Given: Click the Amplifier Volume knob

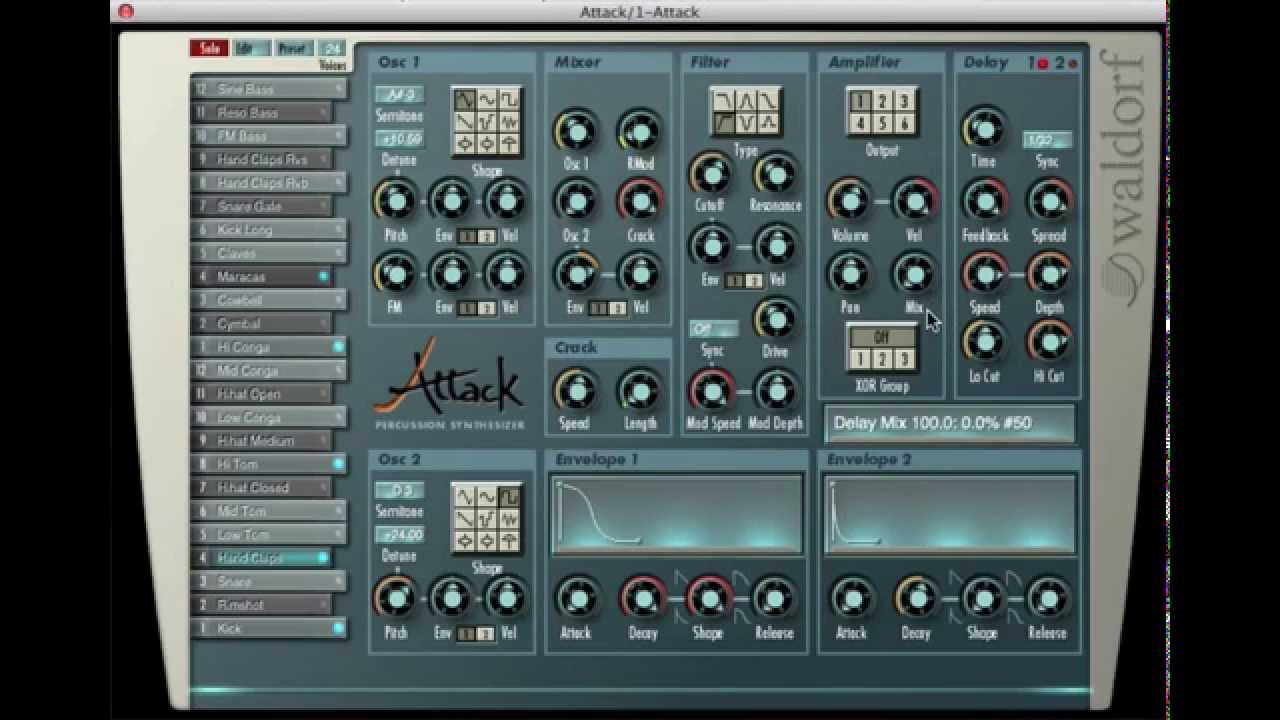Looking at the screenshot, I should coord(848,201).
